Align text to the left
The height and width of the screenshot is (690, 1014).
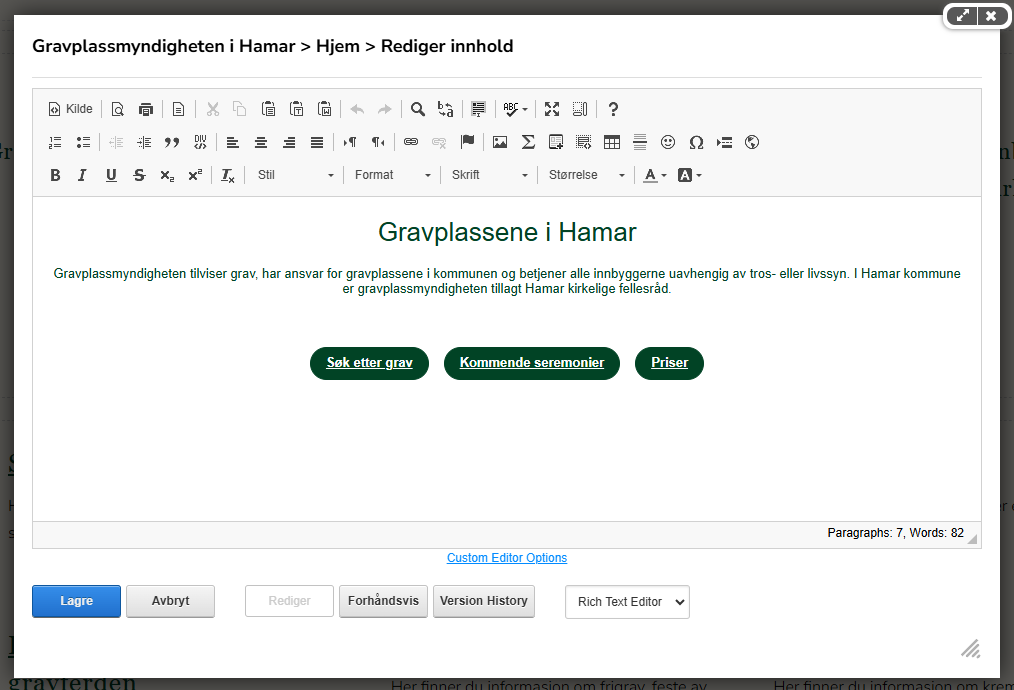(233, 142)
